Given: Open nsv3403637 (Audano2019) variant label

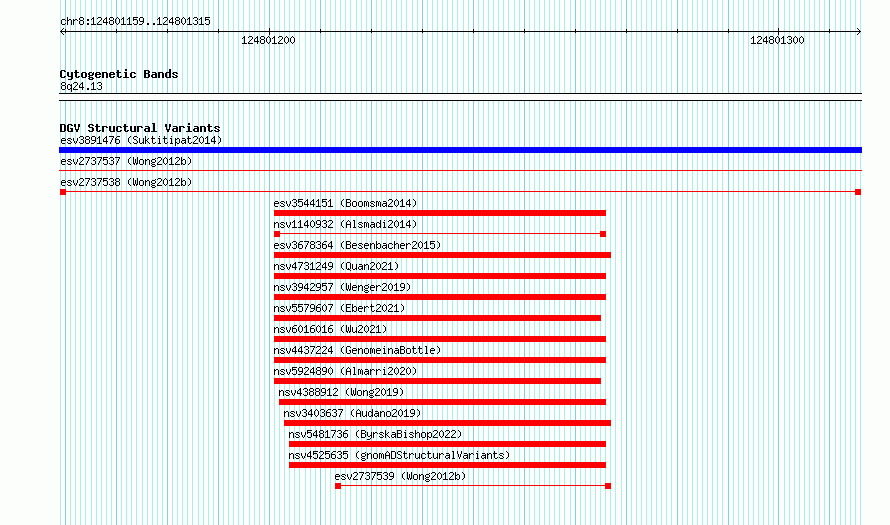Looking at the screenshot, I should [352, 413].
